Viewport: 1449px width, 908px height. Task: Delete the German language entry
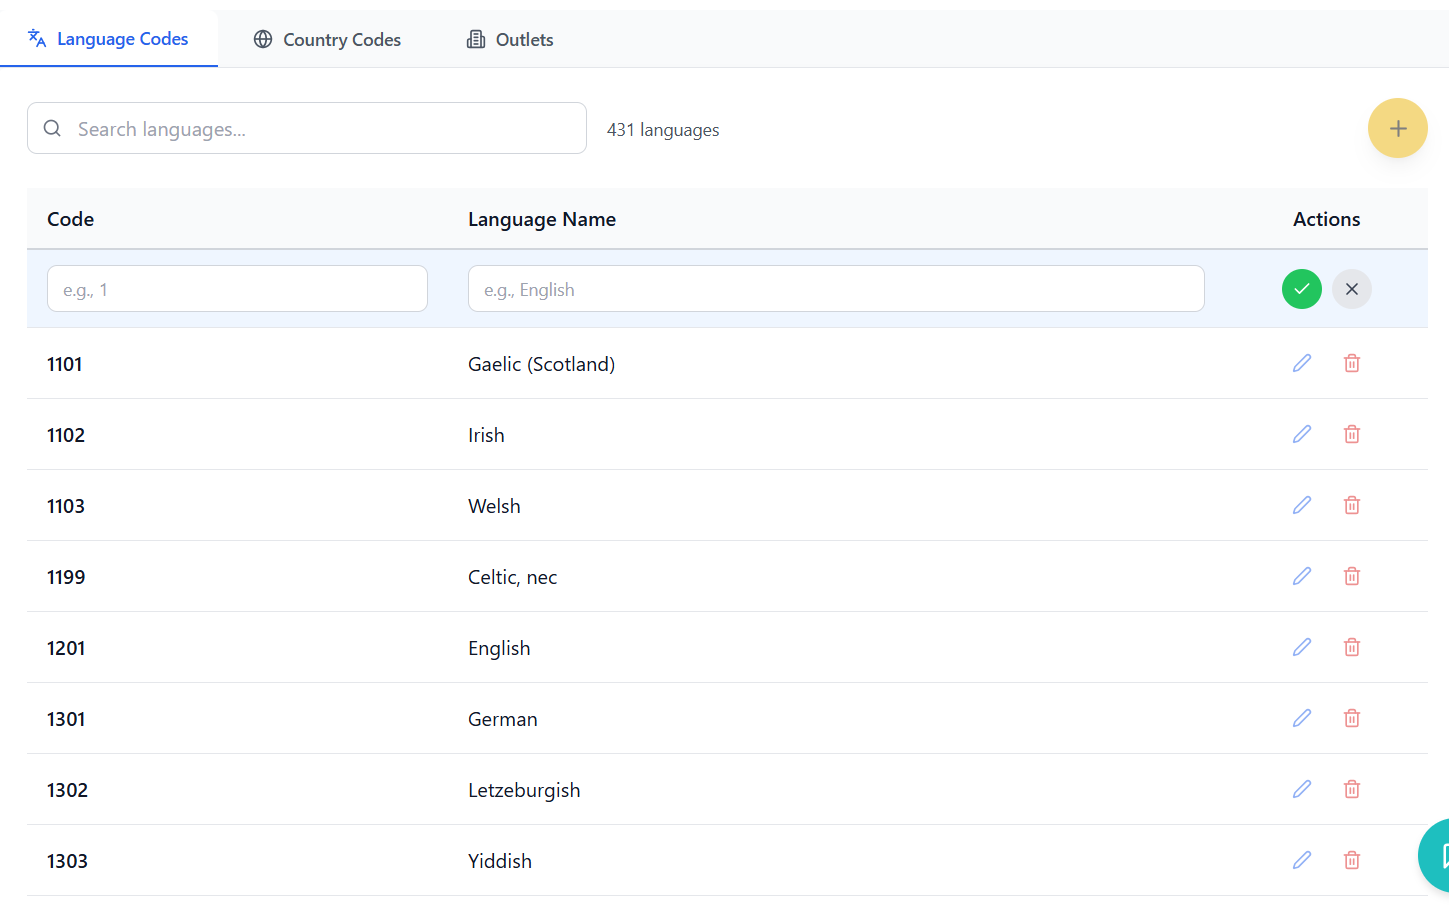tap(1351, 718)
